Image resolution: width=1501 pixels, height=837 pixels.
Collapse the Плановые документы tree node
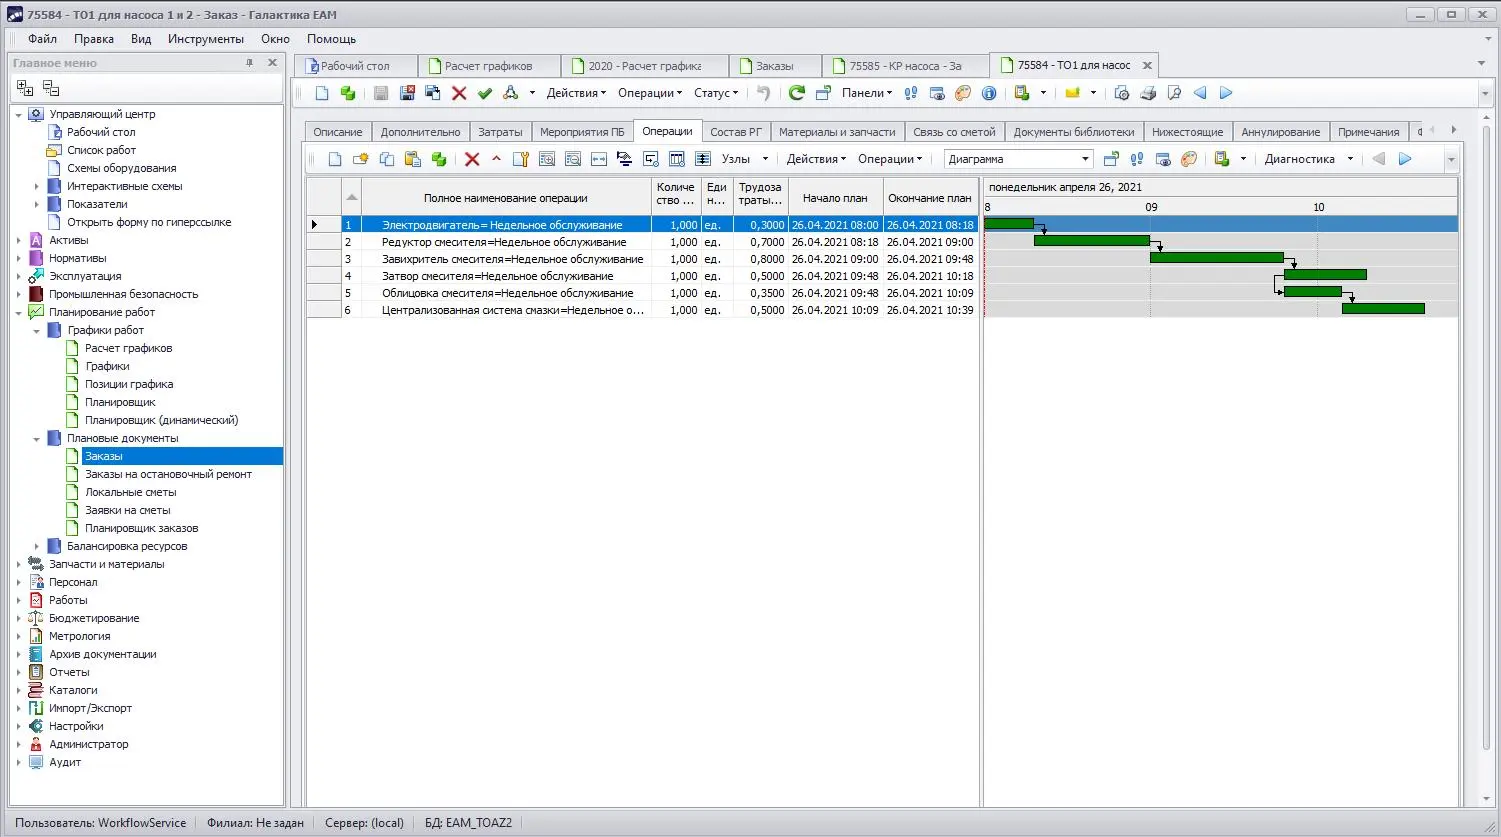click(37, 438)
